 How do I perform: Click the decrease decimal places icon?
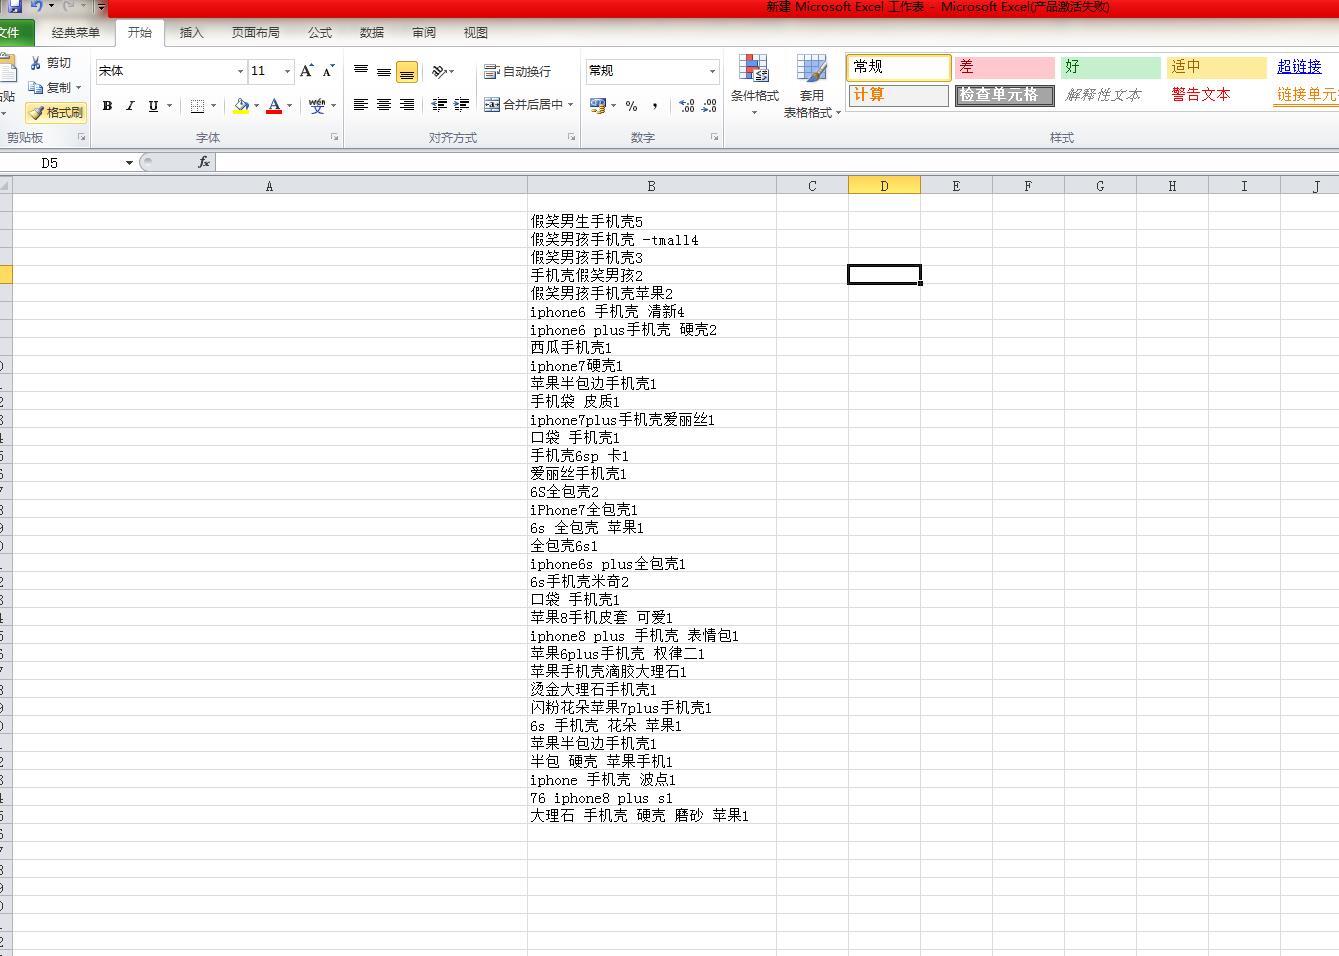[x=709, y=105]
